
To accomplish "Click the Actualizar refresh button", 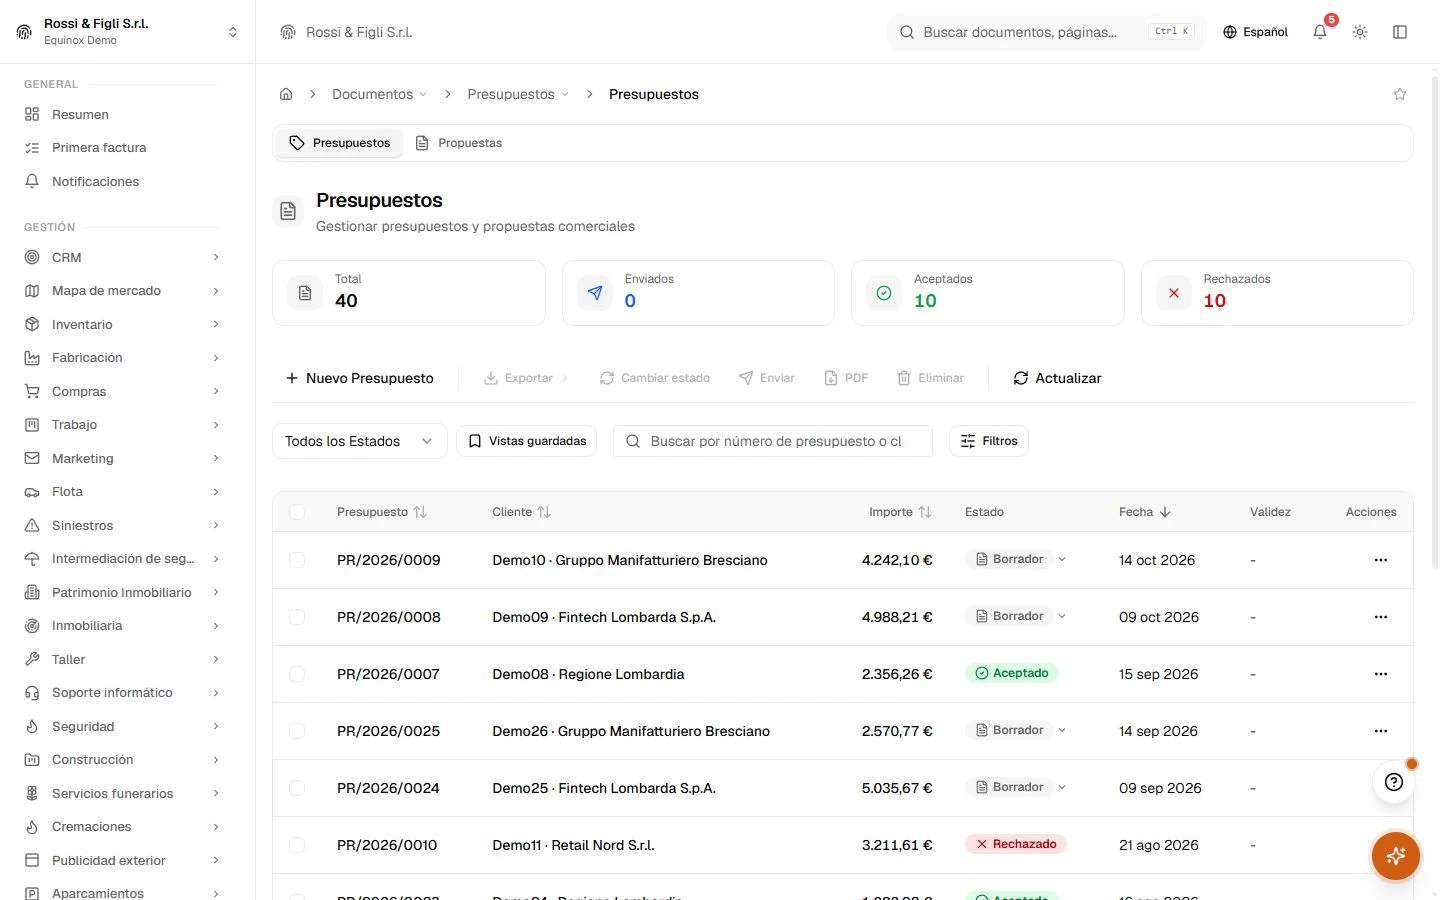I will point(1057,378).
